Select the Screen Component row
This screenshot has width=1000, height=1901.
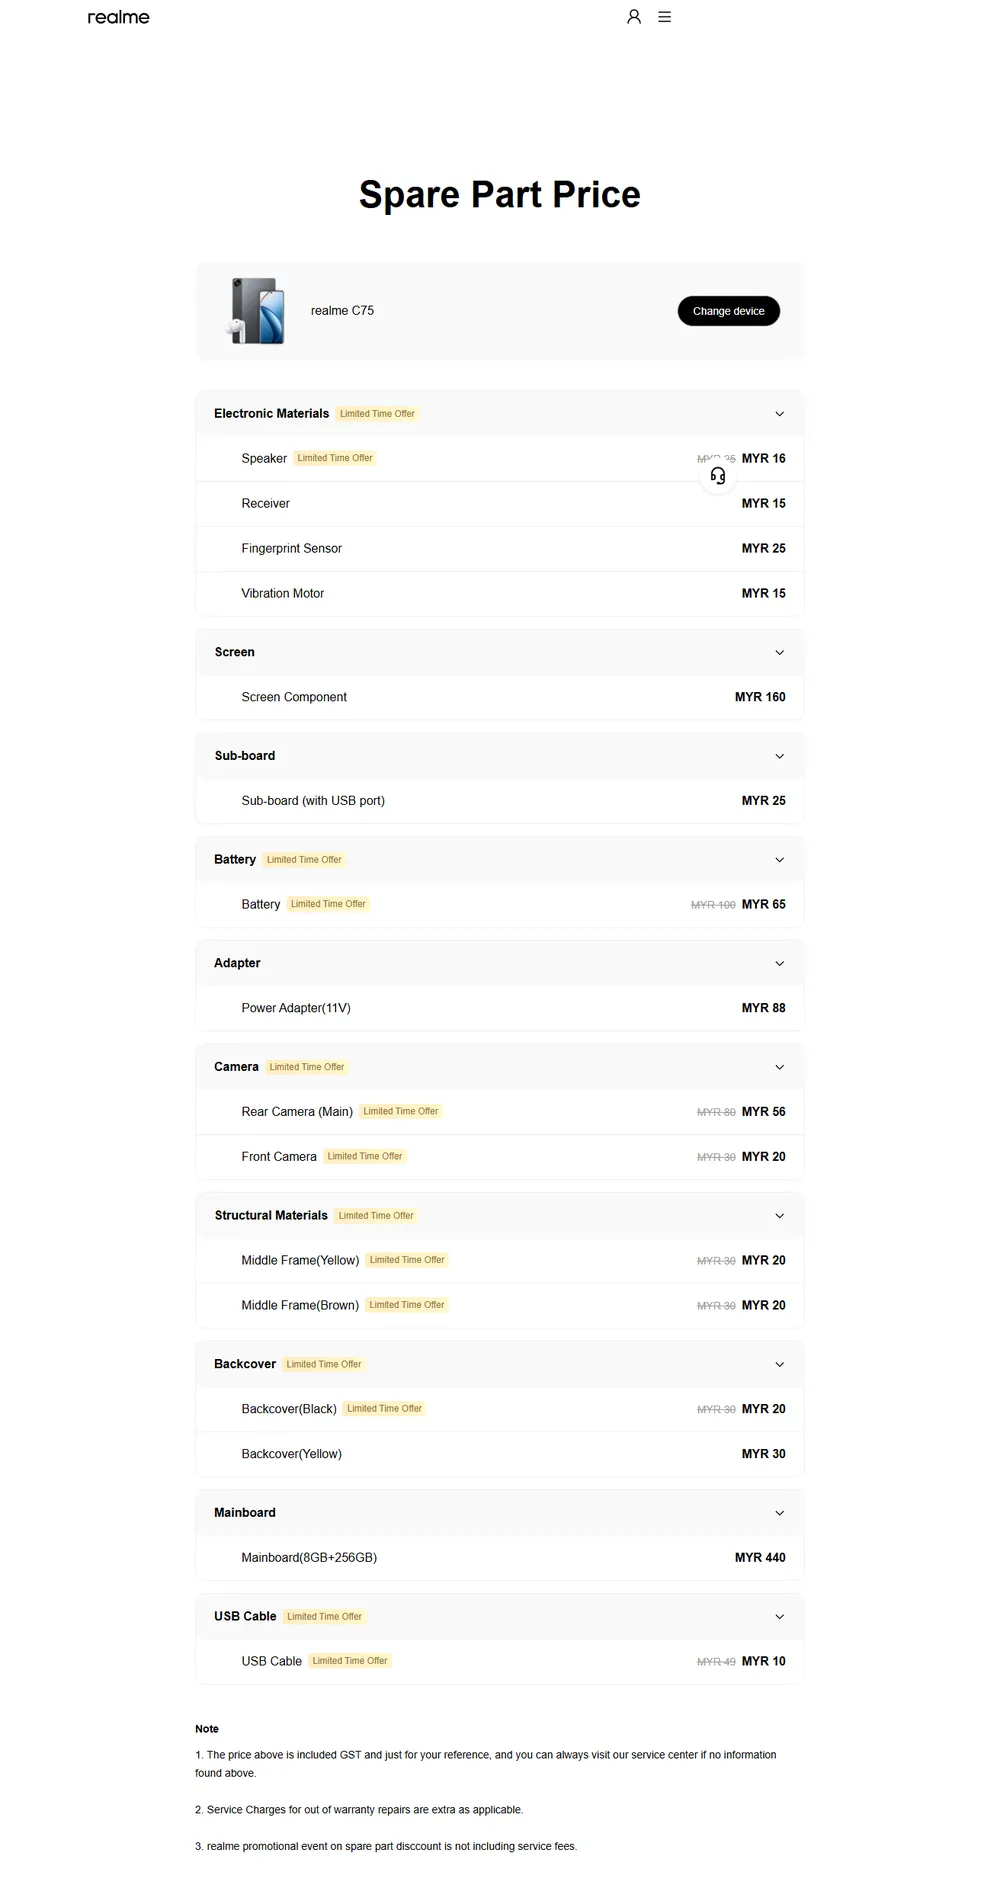click(x=500, y=697)
